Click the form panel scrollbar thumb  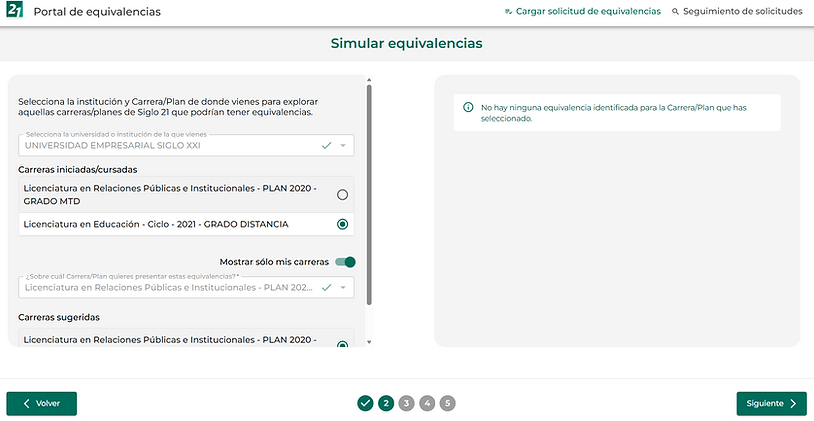369,195
